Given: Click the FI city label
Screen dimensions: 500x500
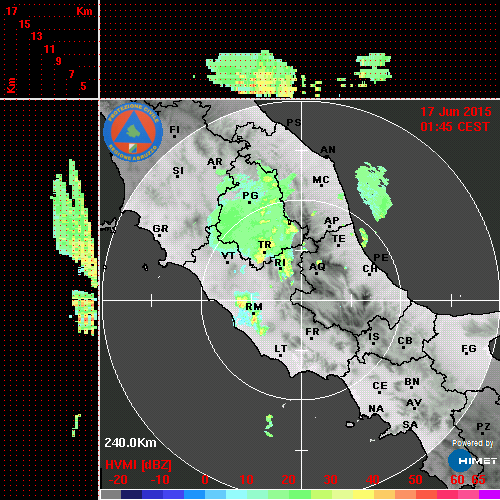Looking at the screenshot, I should (x=175, y=129).
